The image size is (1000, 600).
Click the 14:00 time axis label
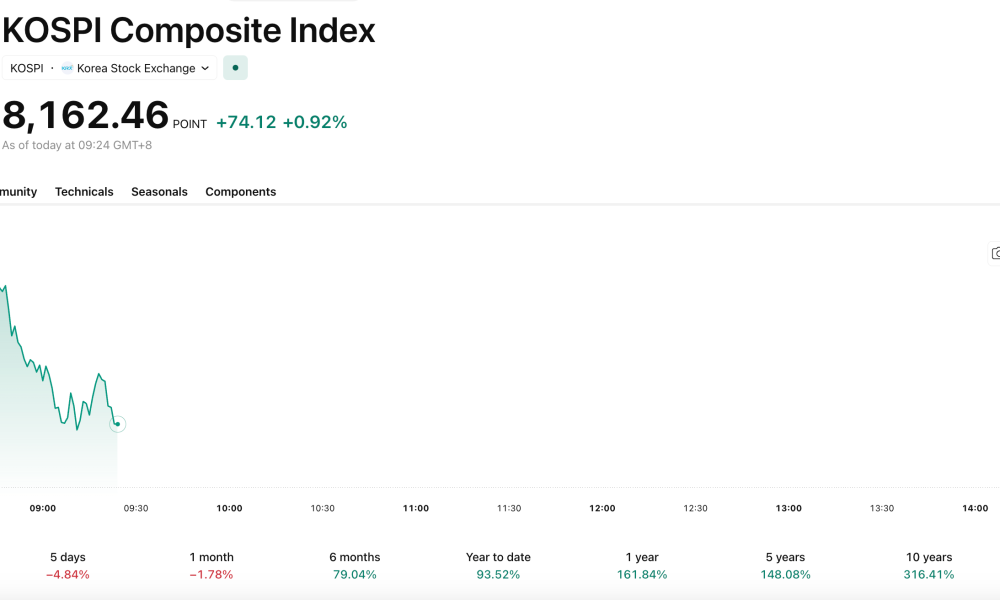tap(975, 508)
